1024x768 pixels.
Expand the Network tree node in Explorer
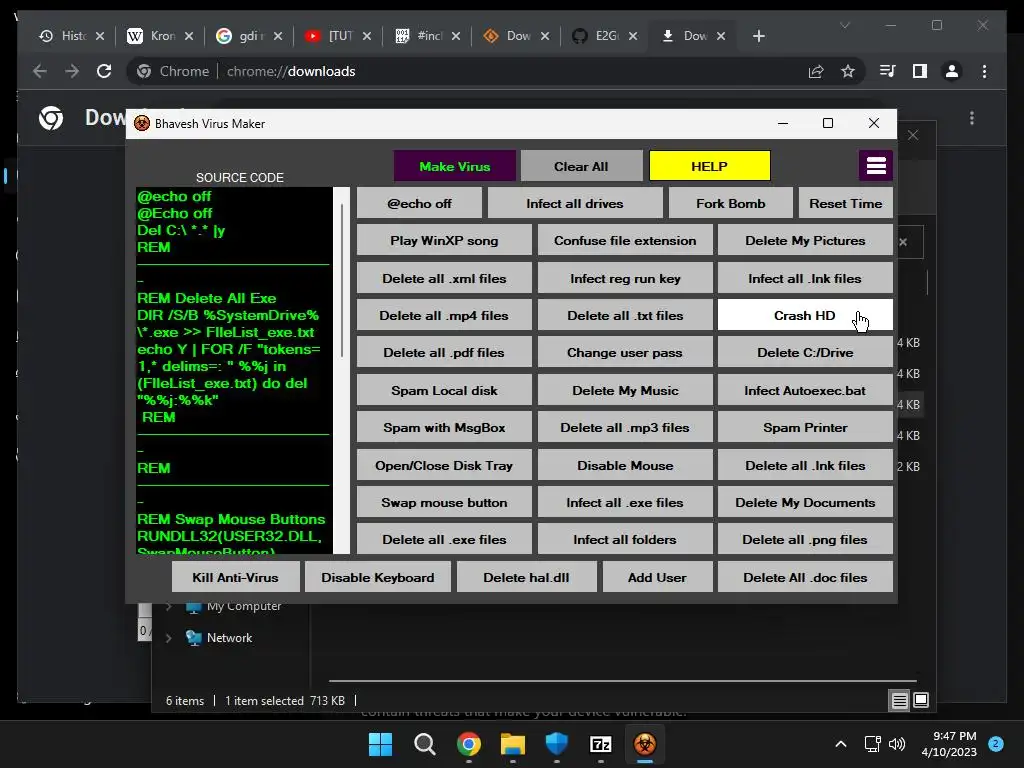[x=168, y=638]
